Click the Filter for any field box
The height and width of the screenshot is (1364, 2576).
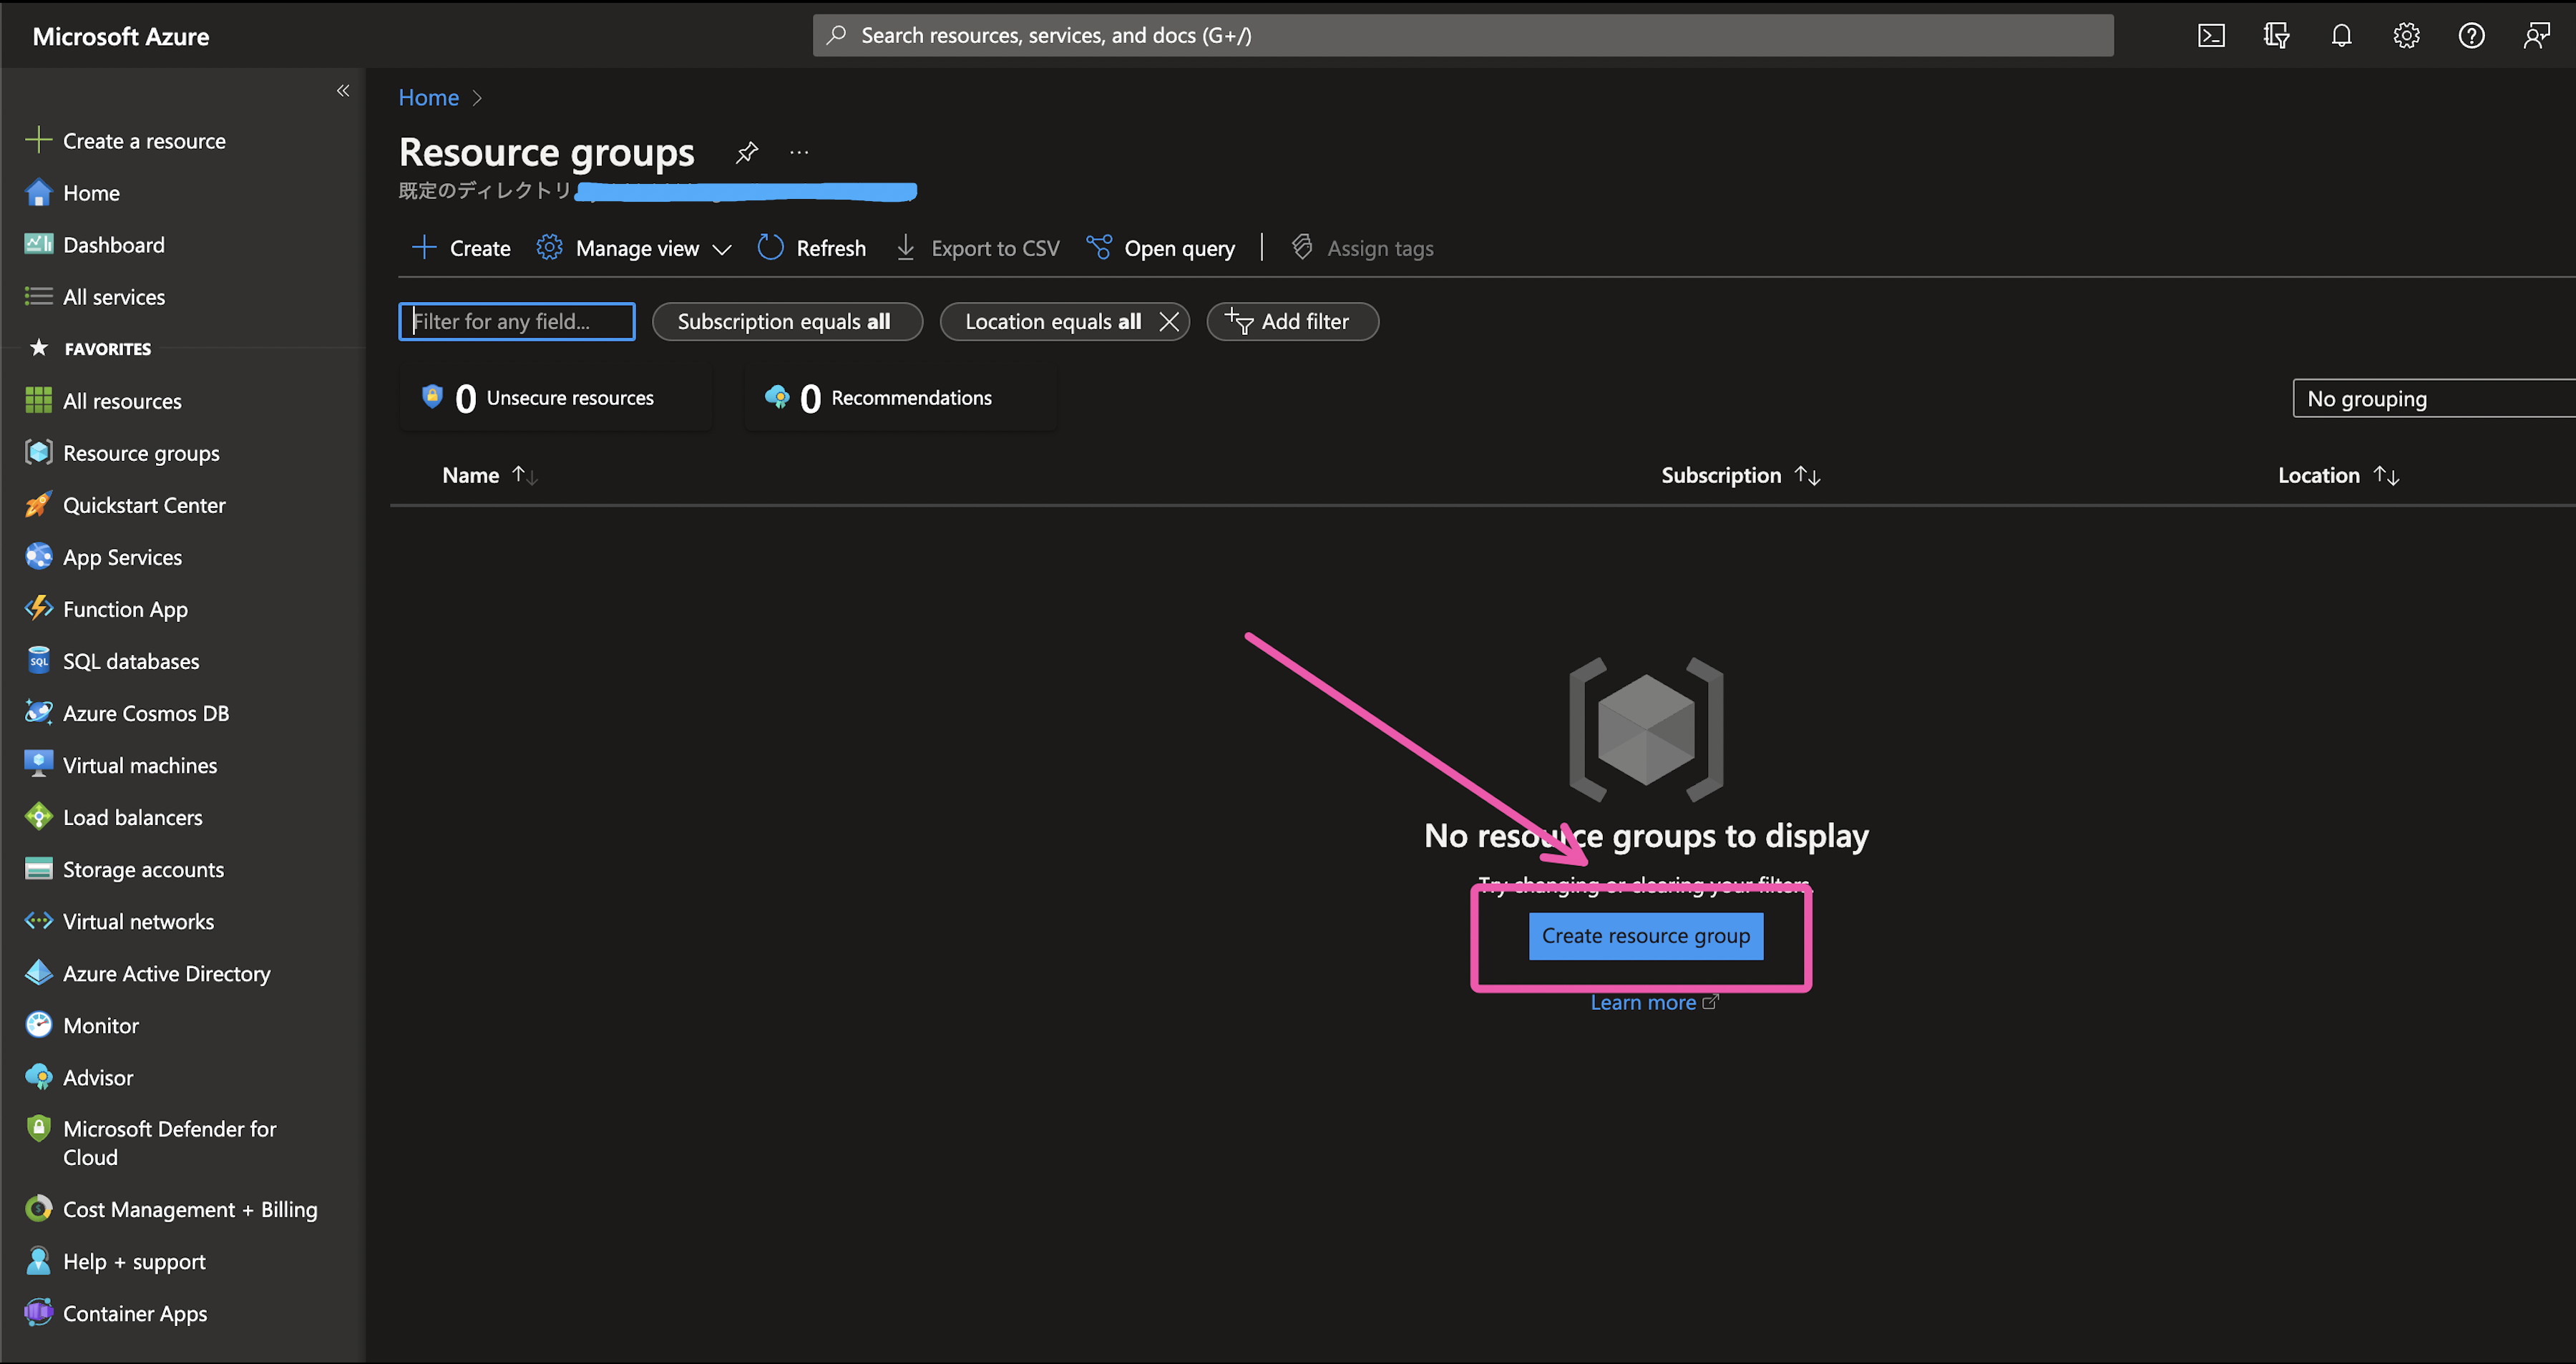[516, 322]
